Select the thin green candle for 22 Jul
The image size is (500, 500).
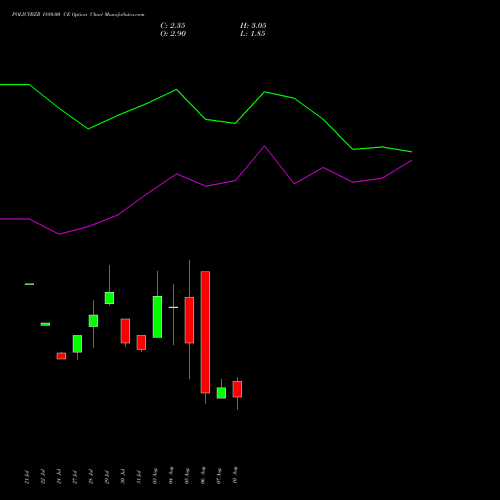tap(45, 324)
